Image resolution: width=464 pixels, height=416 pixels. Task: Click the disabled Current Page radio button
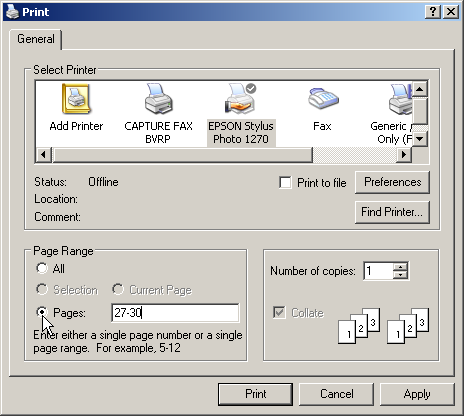point(118,289)
